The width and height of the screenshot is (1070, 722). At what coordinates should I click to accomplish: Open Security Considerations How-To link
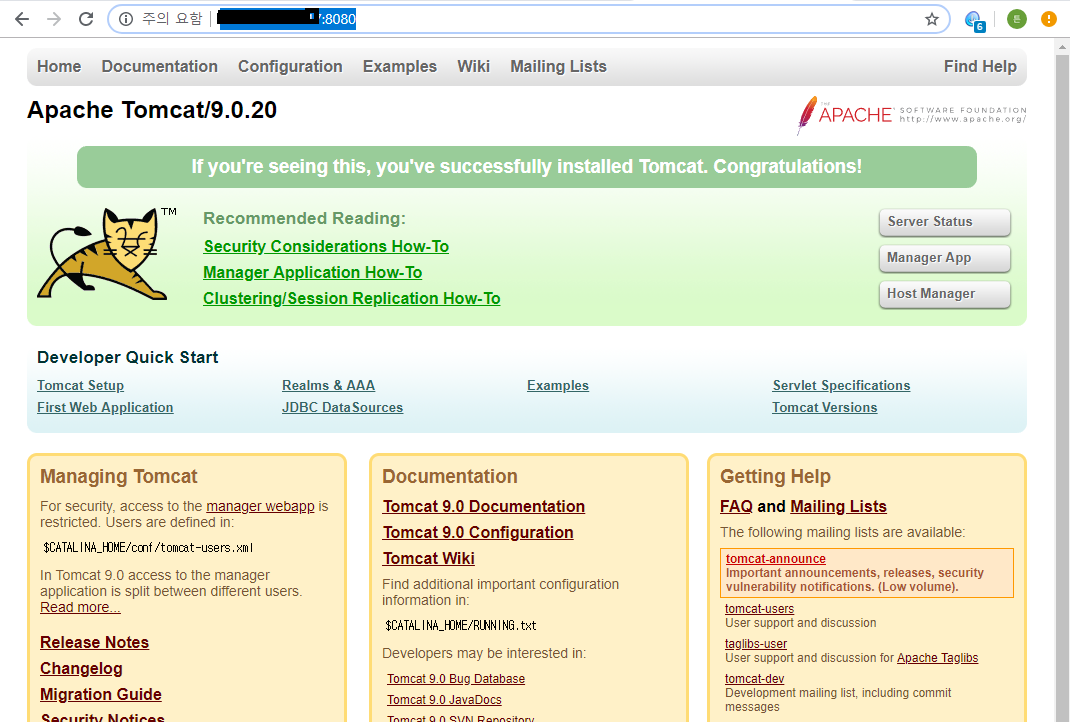(326, 246)
